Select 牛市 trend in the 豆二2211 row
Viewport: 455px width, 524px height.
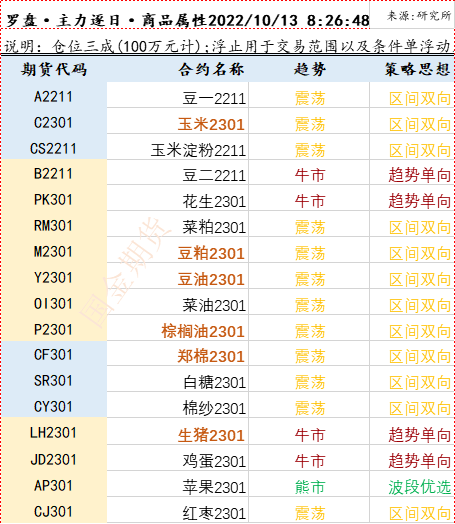(310, 175)
